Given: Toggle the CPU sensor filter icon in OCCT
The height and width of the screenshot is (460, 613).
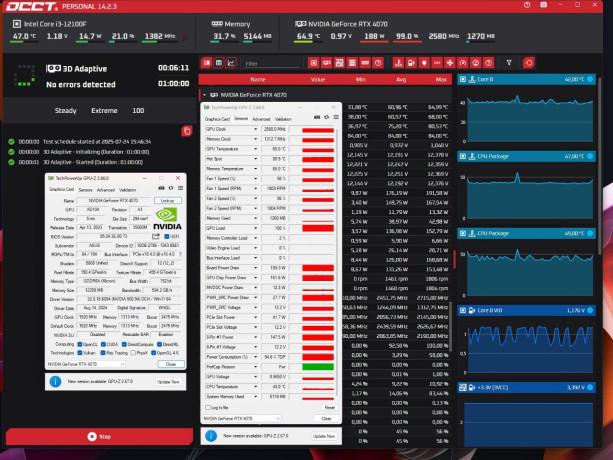Looking at the screenshot, I should coord(314,63).
